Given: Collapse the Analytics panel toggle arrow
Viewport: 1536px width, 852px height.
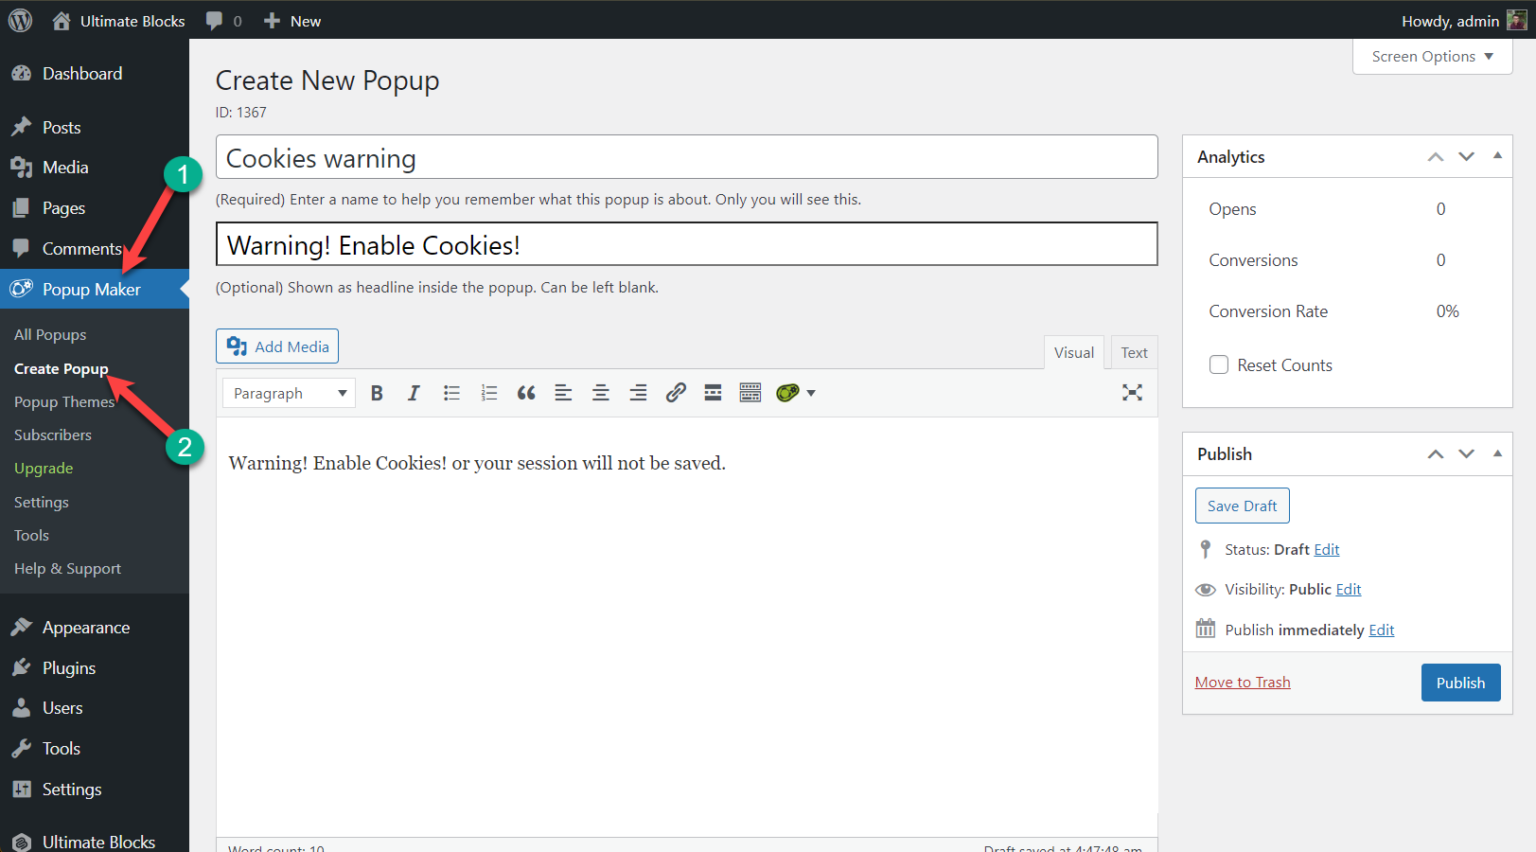Looking at the screenshot, I should [x=1497, y=156].
